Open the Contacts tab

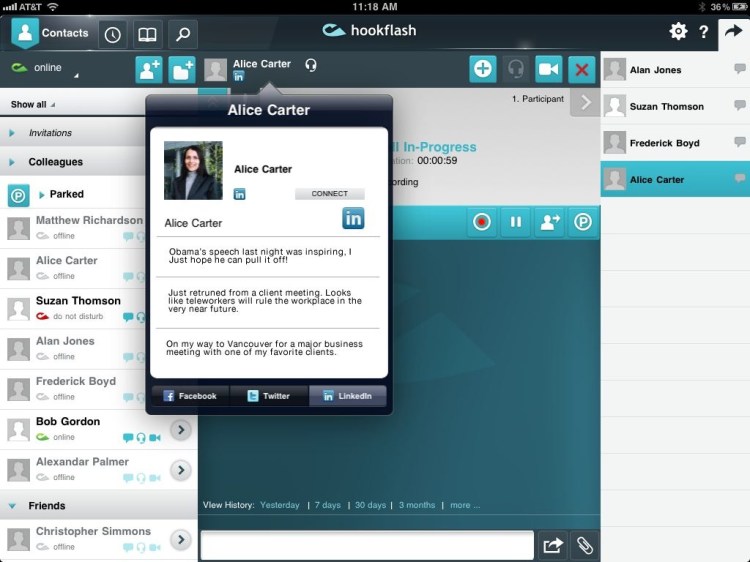tap(51, 33)
